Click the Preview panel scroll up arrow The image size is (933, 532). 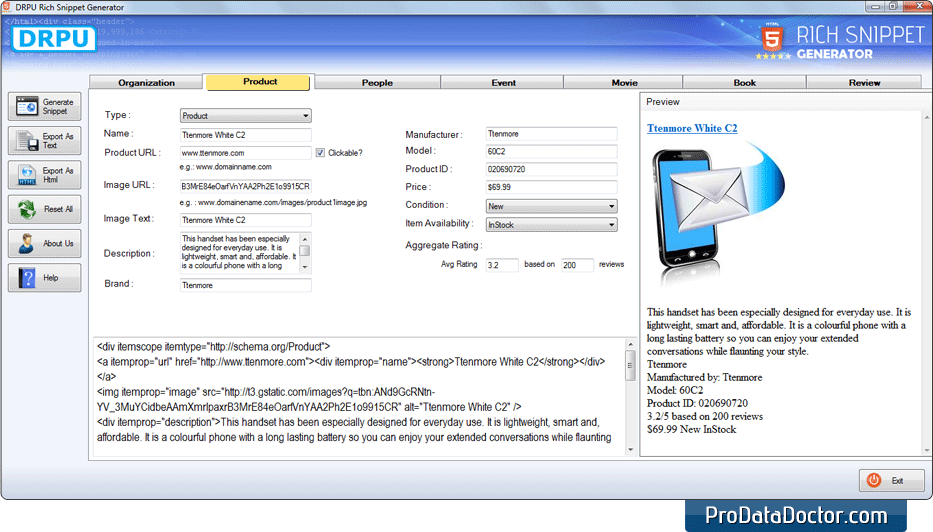coord(926,115)
